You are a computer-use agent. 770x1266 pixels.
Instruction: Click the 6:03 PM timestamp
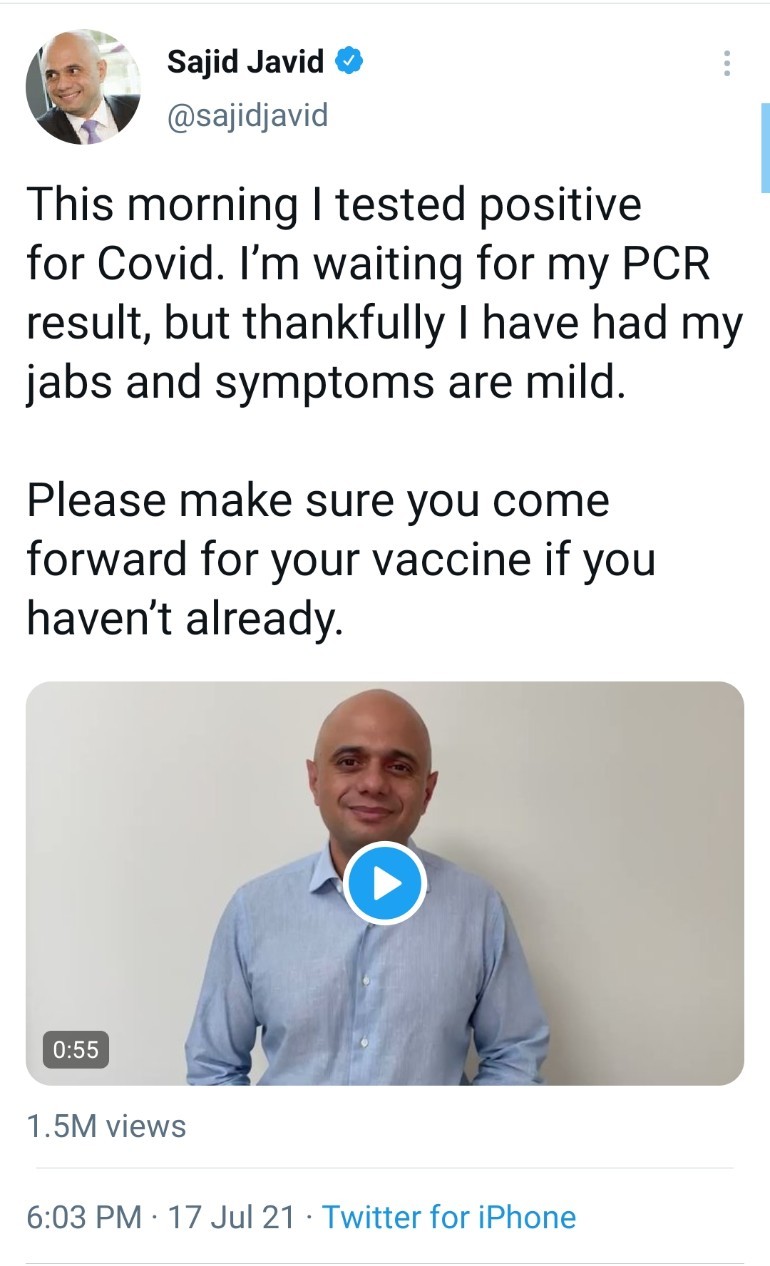click(84, 1217)
